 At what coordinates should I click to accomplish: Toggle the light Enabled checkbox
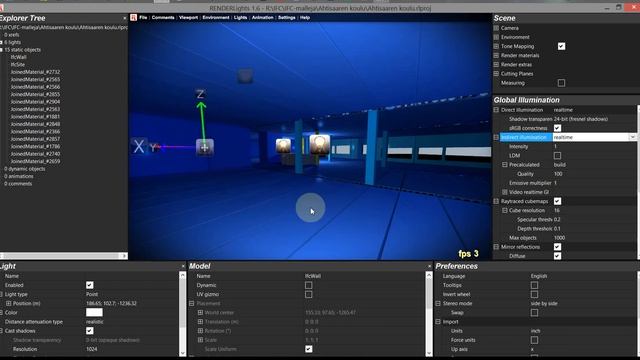(x=89, y=285)
